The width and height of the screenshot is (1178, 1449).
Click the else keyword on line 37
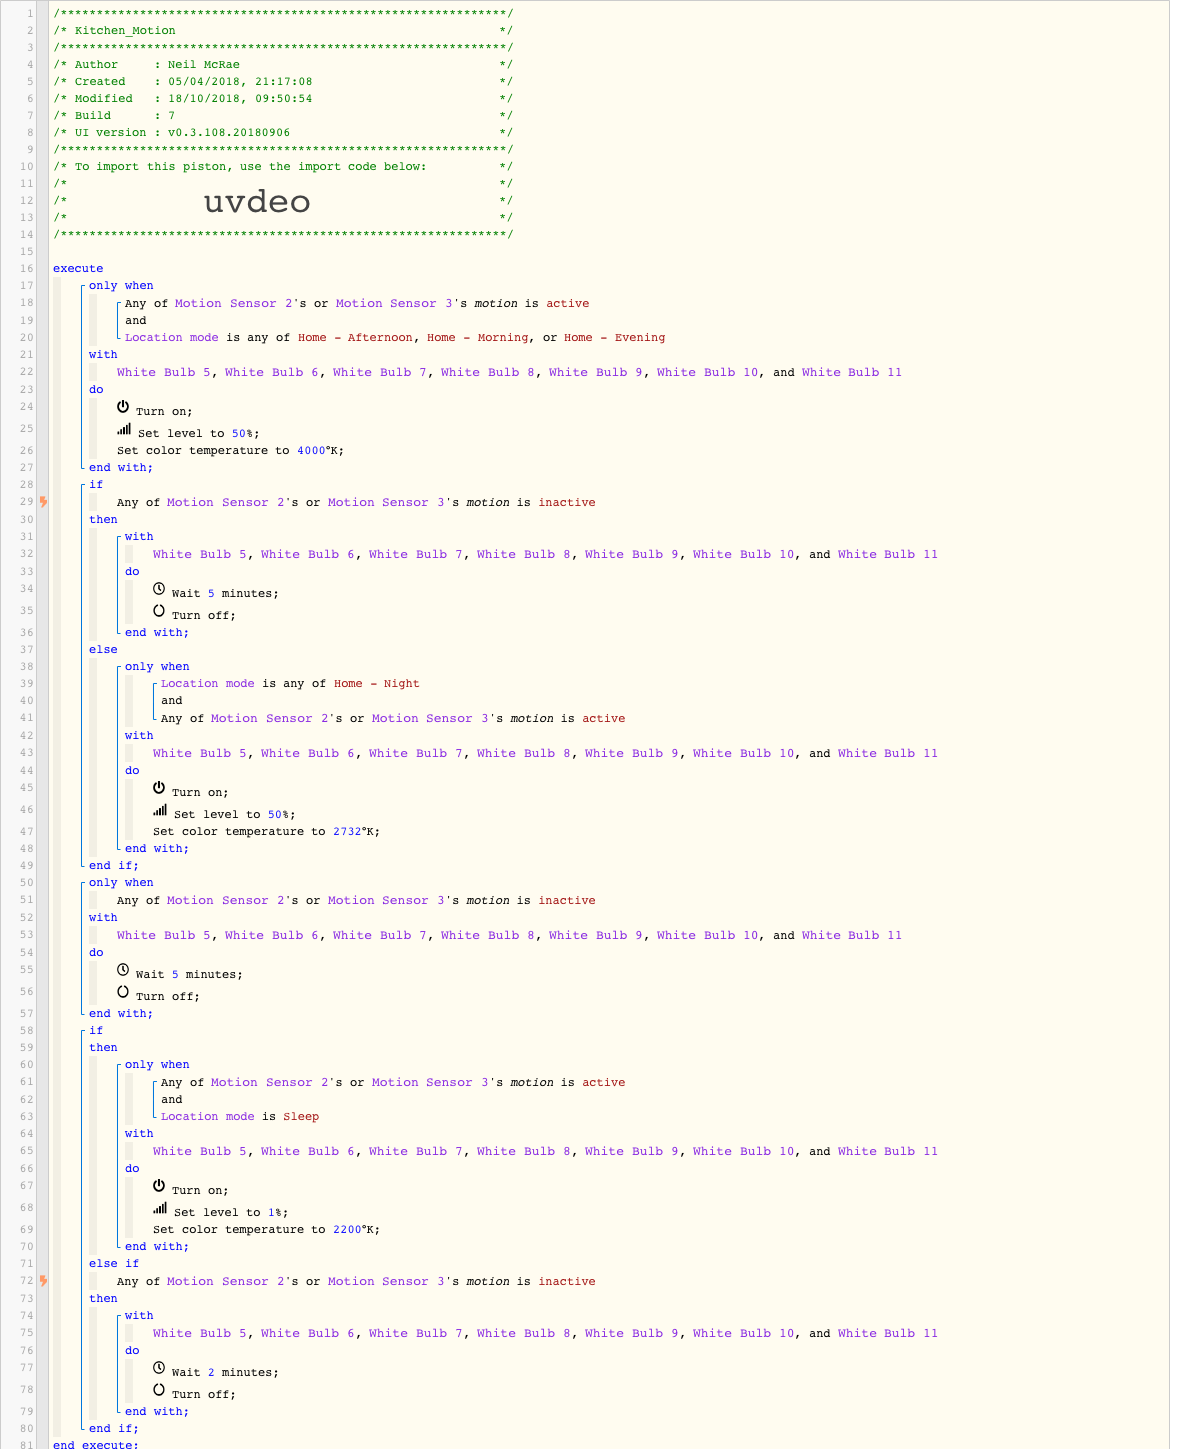pyautogui.click(x=103, y=650)
